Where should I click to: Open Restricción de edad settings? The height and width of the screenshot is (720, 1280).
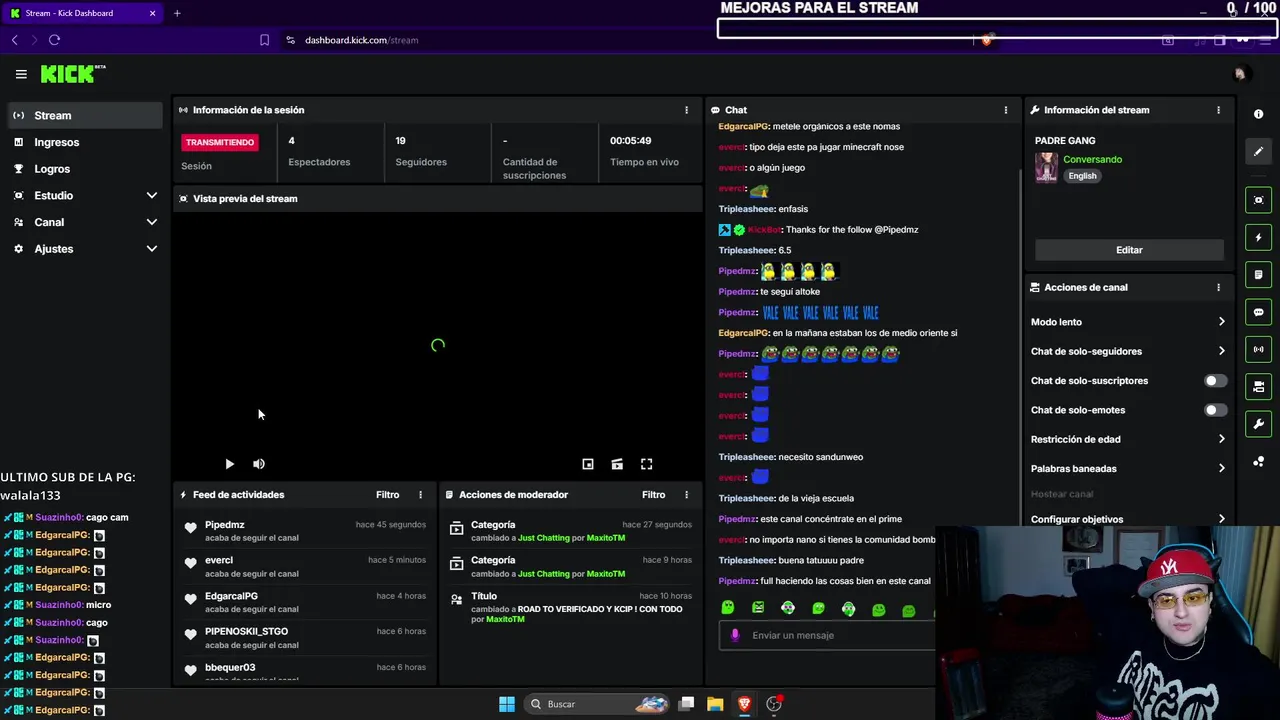point(1128,439)
